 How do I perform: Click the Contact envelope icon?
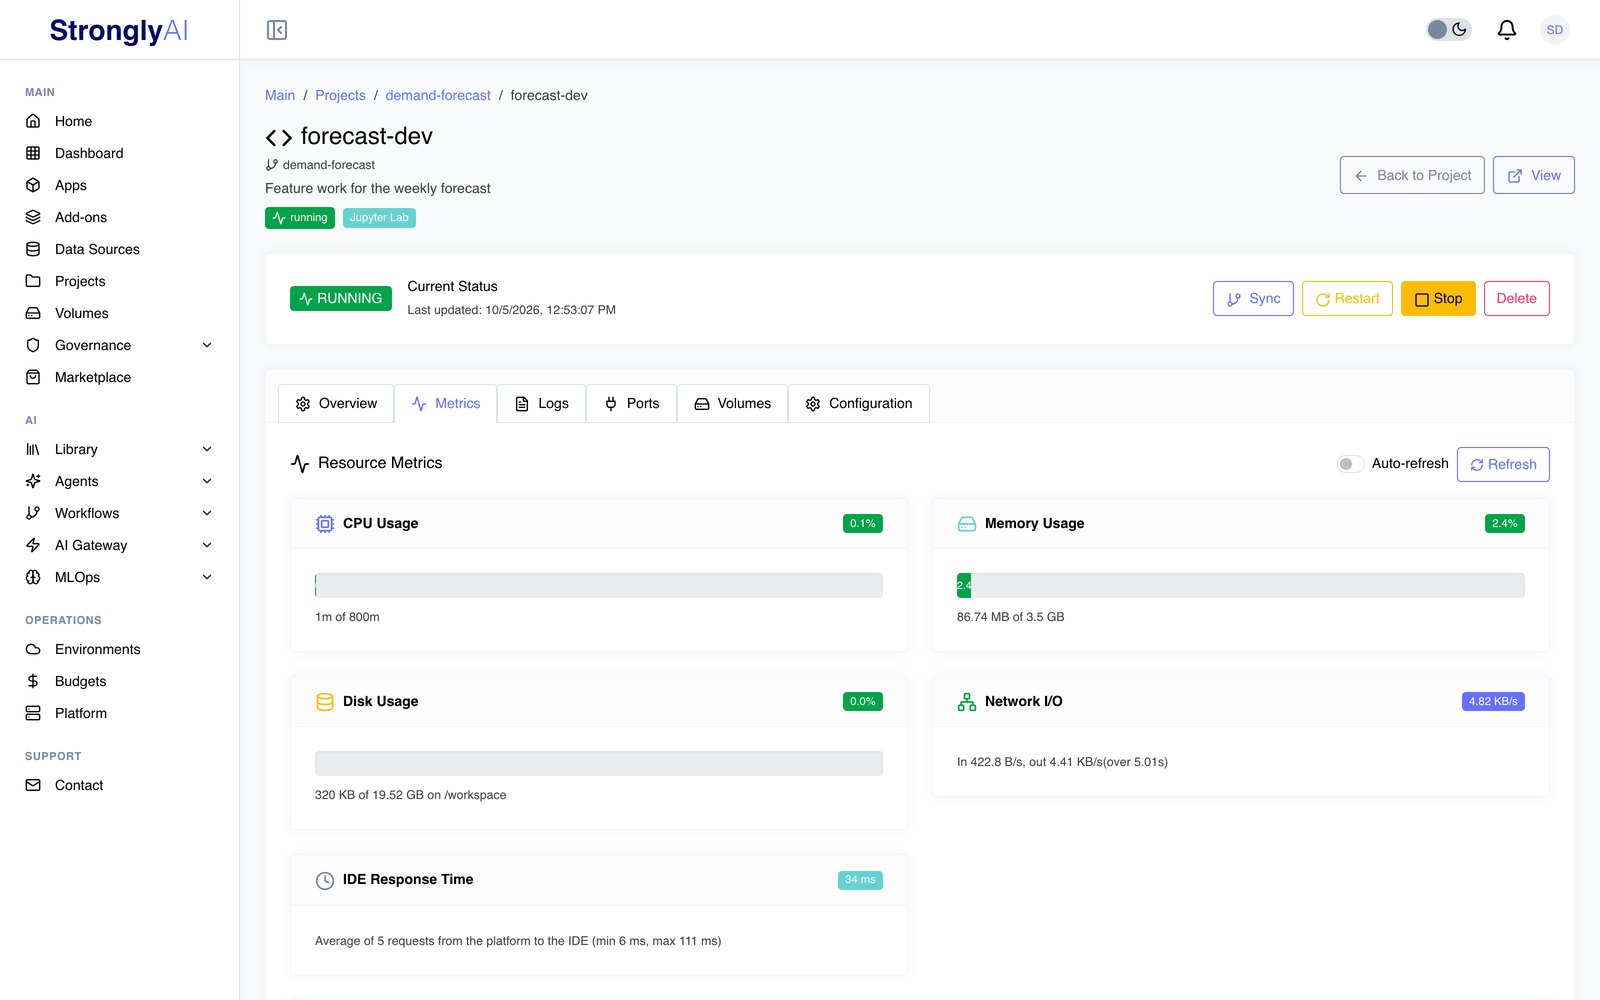tap(33, 785)
